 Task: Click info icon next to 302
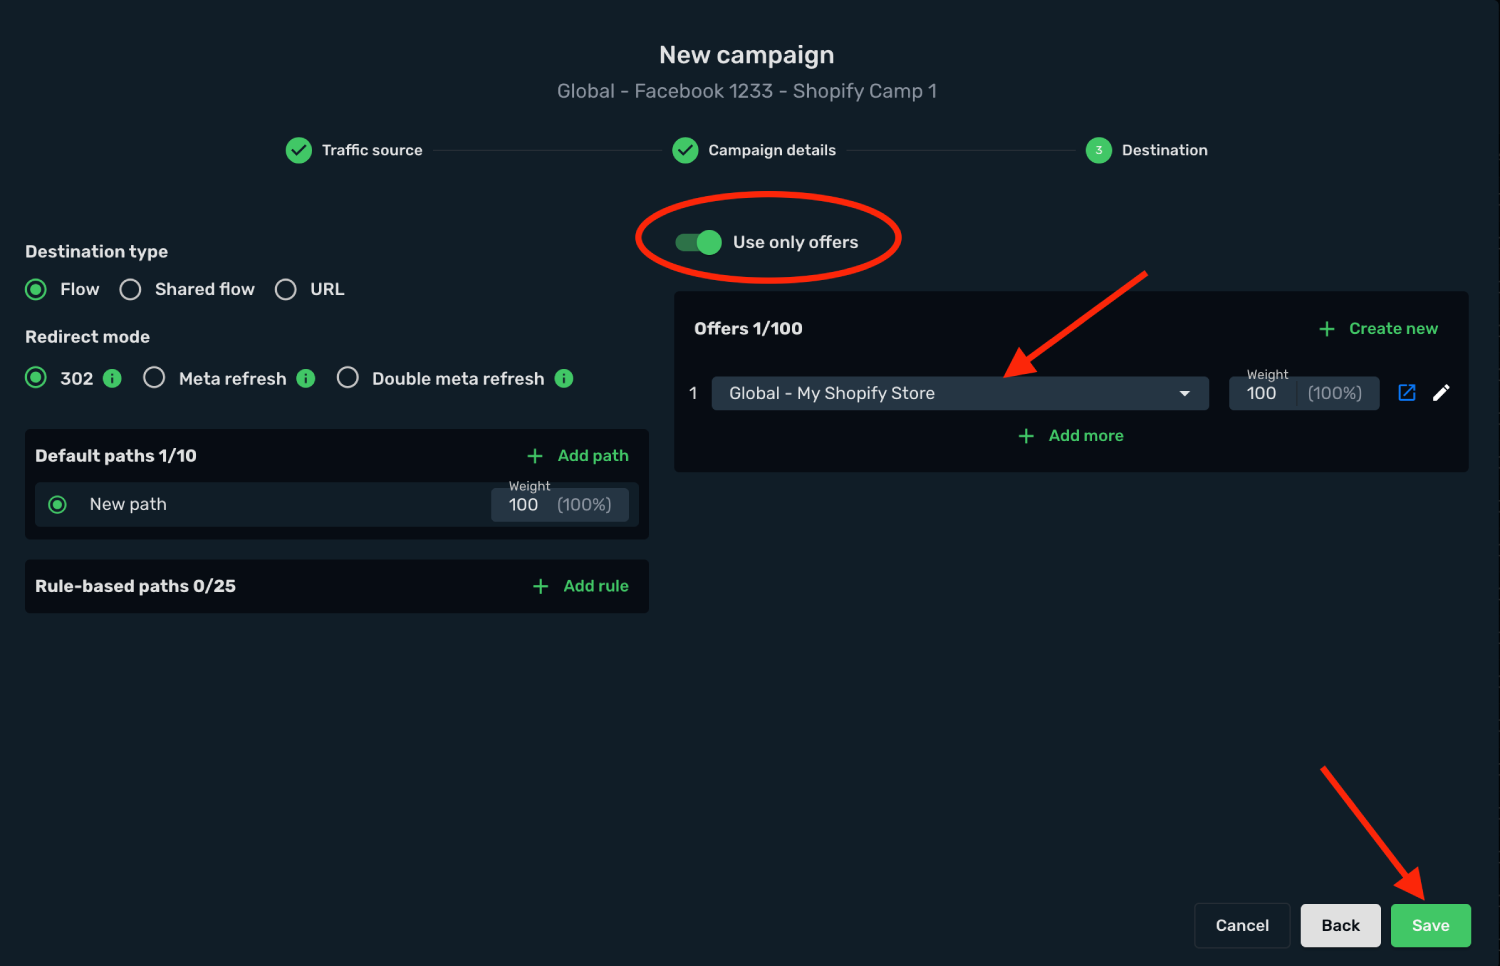point(112,378)
